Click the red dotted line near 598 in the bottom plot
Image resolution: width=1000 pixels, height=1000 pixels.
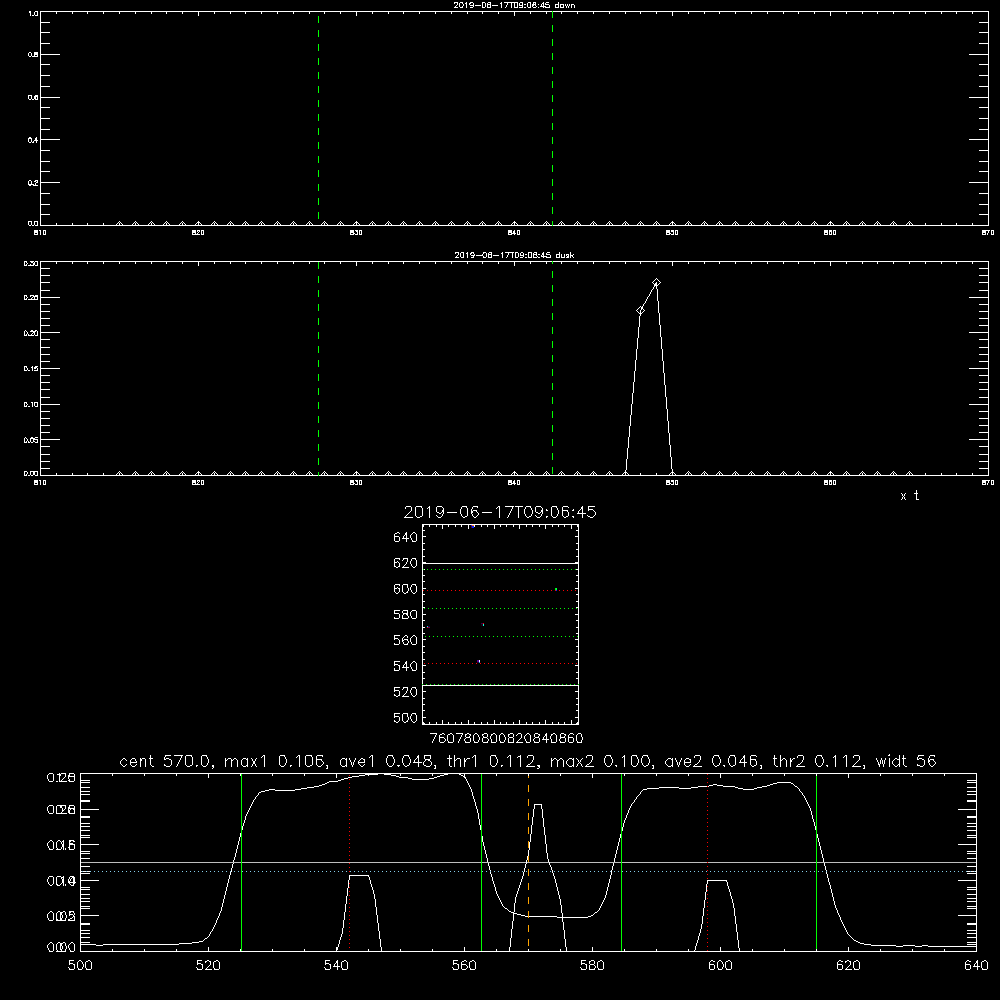click(707, 861)
